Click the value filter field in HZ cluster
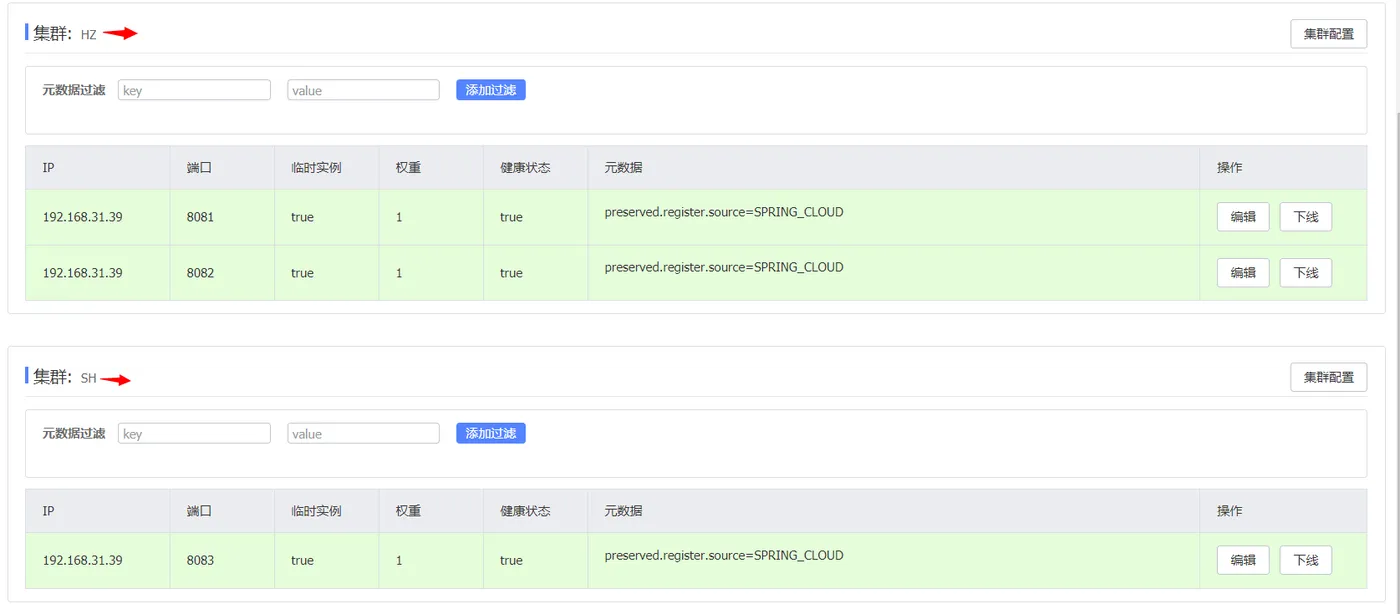Image resolution: width=1400 pixels, height=614 pixels. tap(363, 90)
